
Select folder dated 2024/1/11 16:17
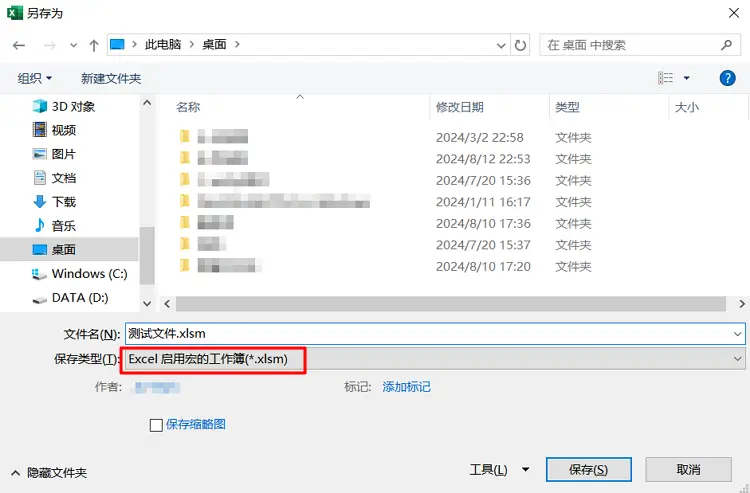pos(385,202)
